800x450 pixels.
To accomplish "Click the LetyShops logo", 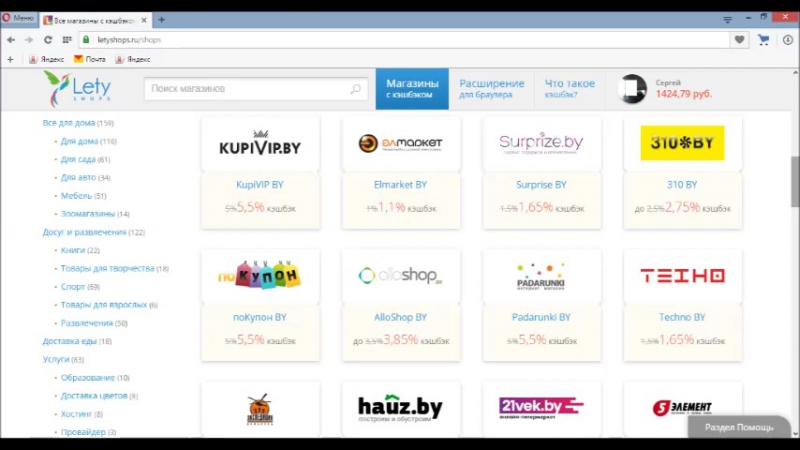I will [78, 89].
